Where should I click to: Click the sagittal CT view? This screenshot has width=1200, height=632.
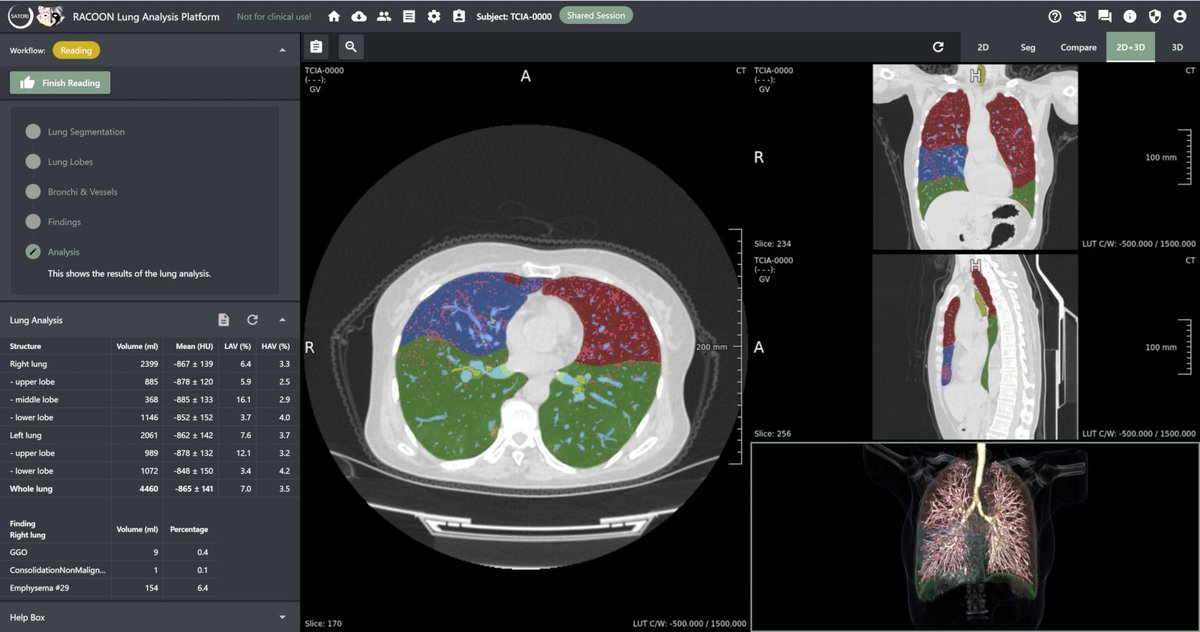pyautogui.click(x=975, y=347)
